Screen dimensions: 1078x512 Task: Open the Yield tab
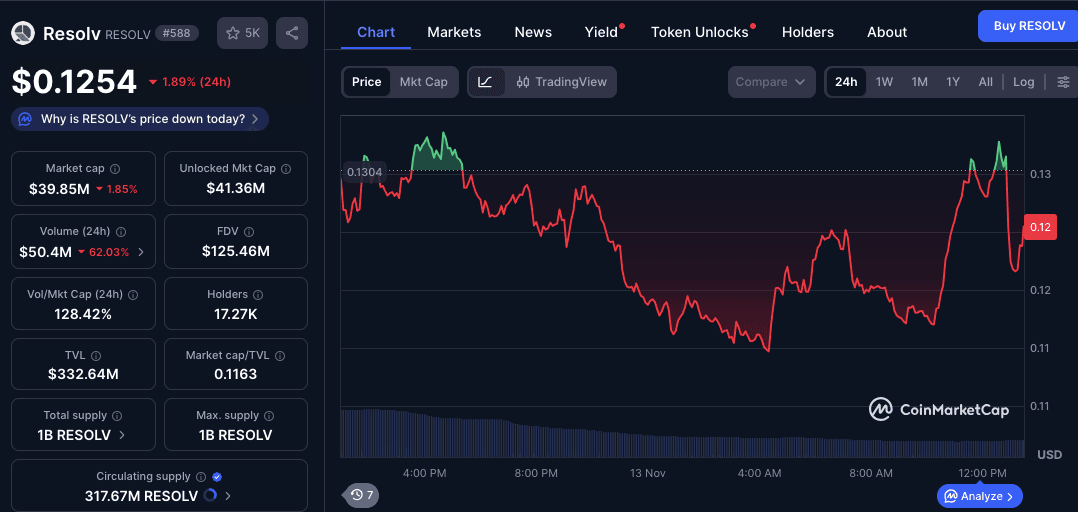point(602,32)
